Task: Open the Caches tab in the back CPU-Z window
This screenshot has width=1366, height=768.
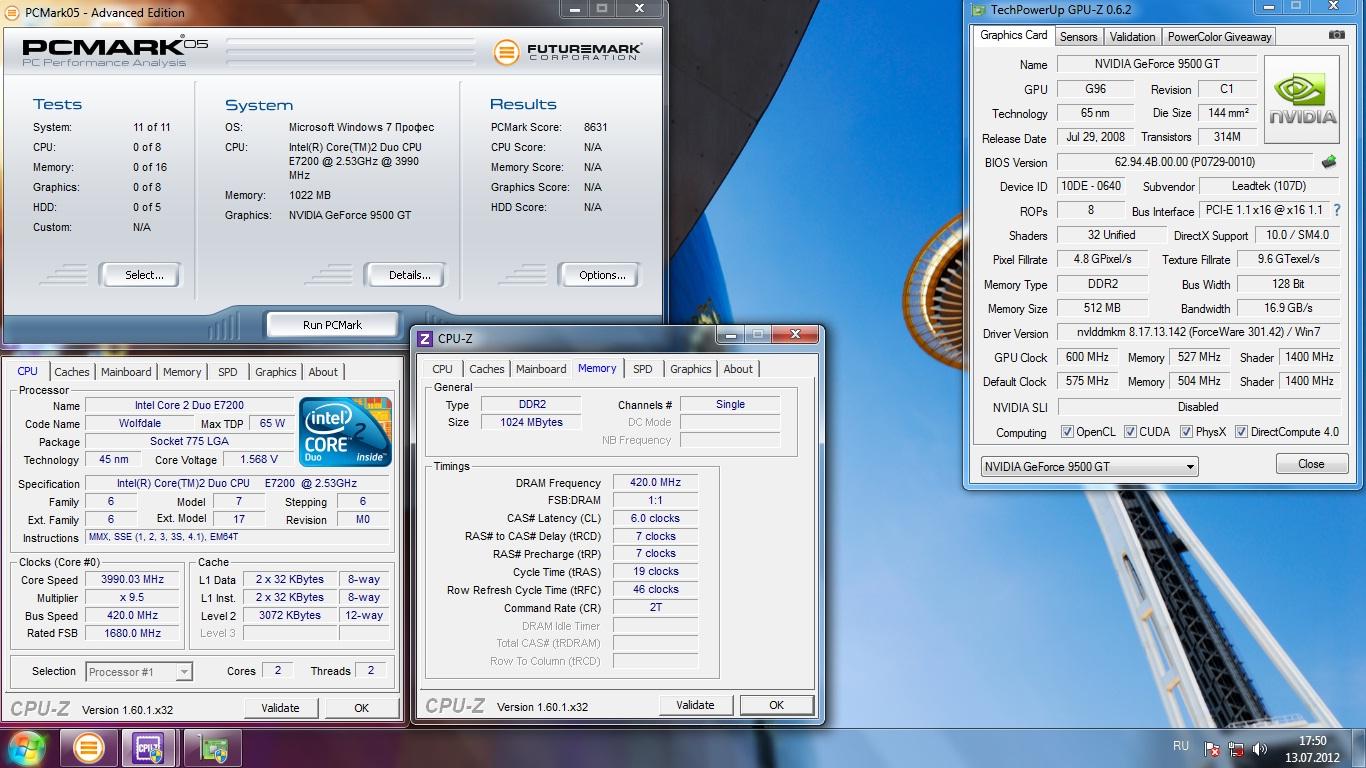Action: tap(72, 372)
